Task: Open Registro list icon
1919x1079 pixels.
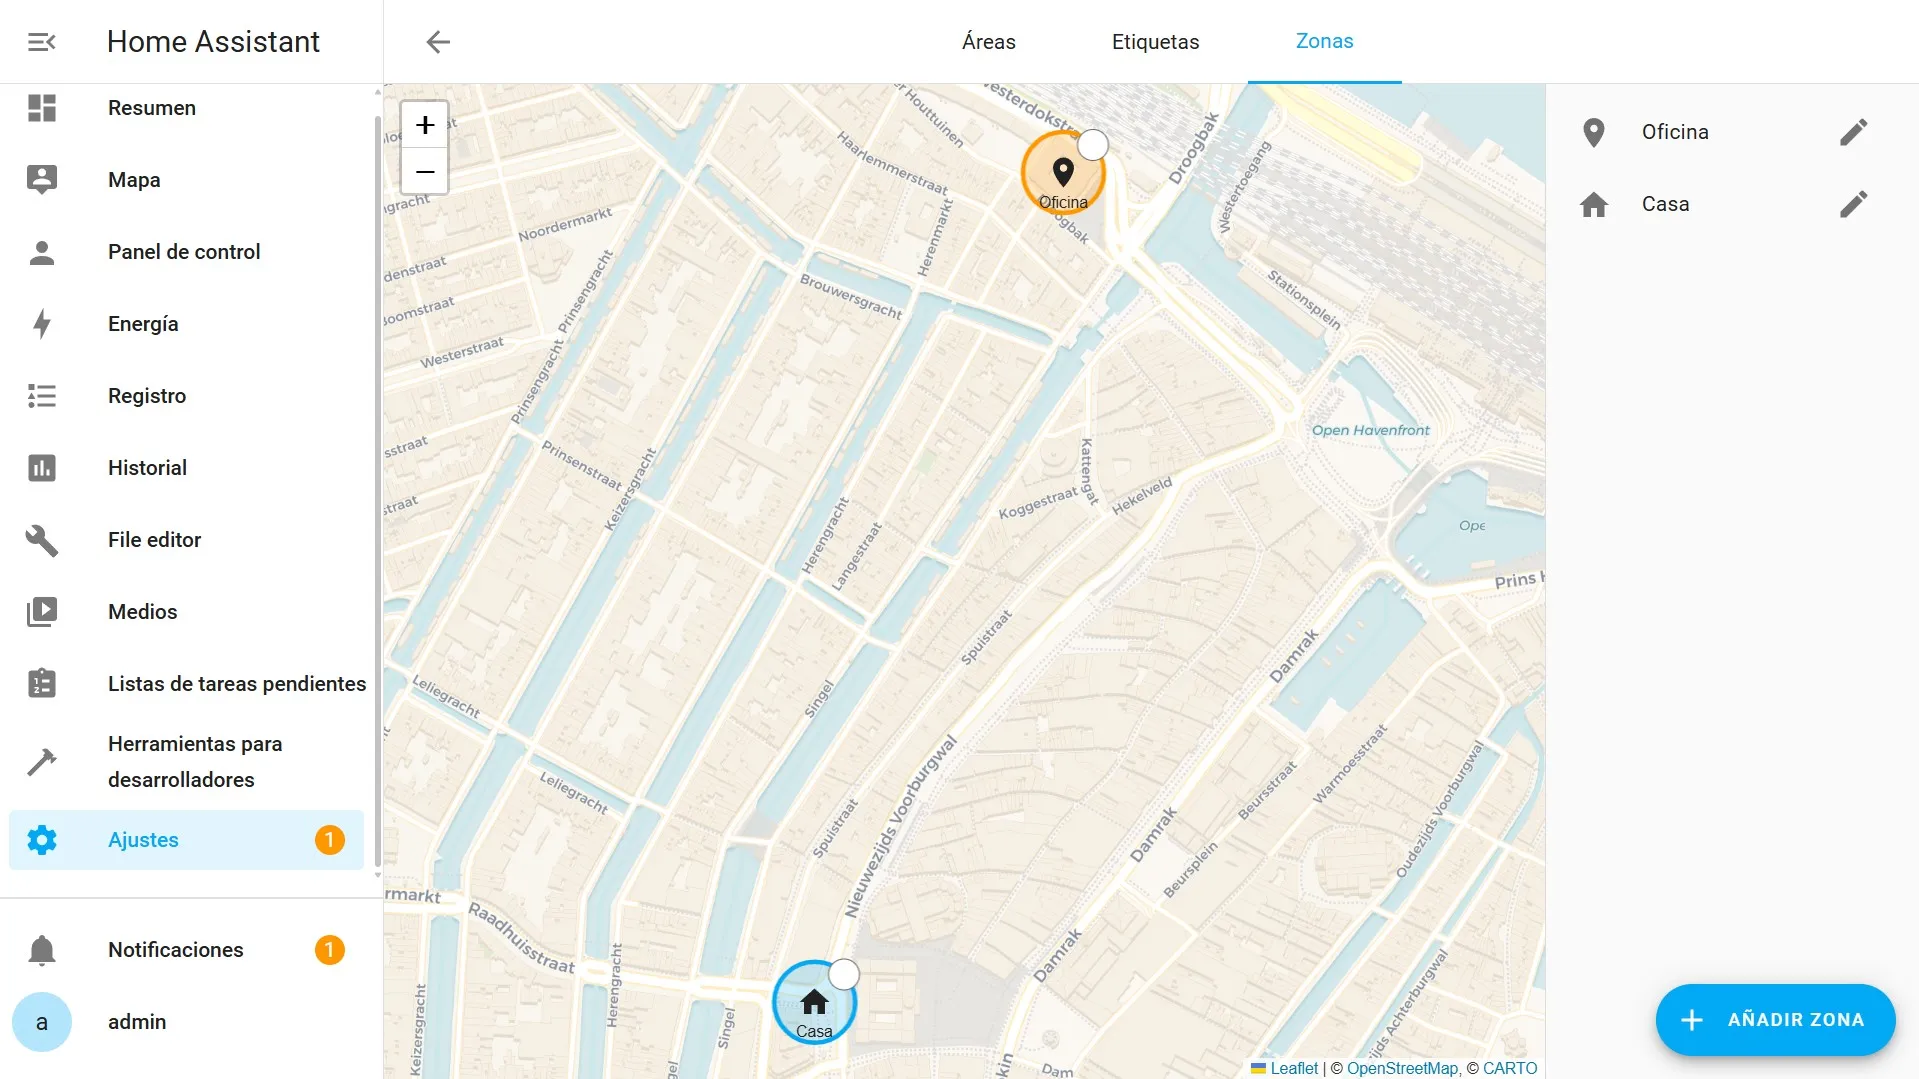Action: click(x=42, y=396)
